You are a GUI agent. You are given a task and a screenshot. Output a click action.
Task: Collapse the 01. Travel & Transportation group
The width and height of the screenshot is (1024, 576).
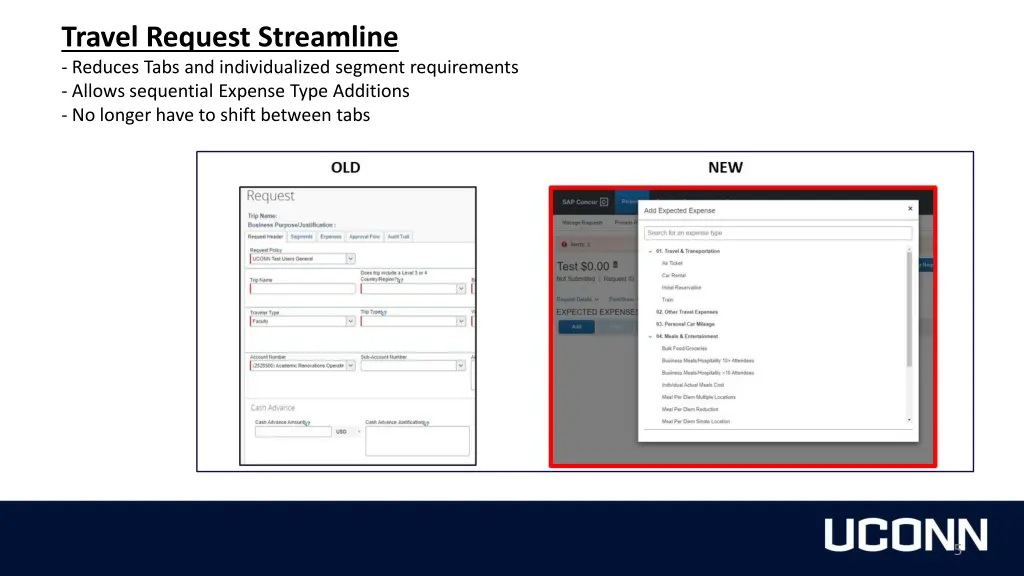(650, 251)
